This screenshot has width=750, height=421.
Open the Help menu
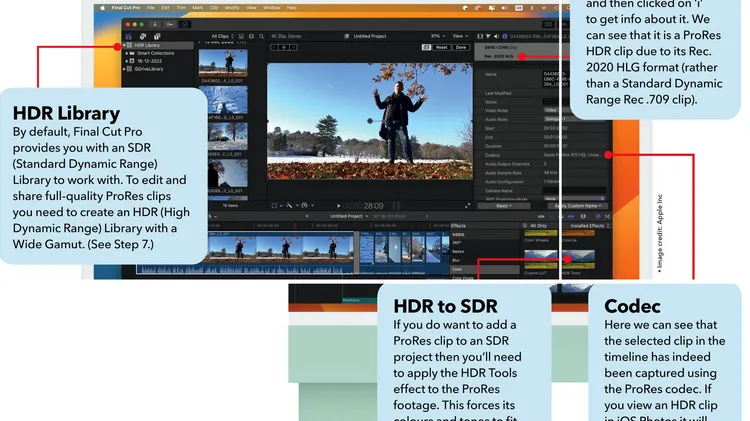292,8
